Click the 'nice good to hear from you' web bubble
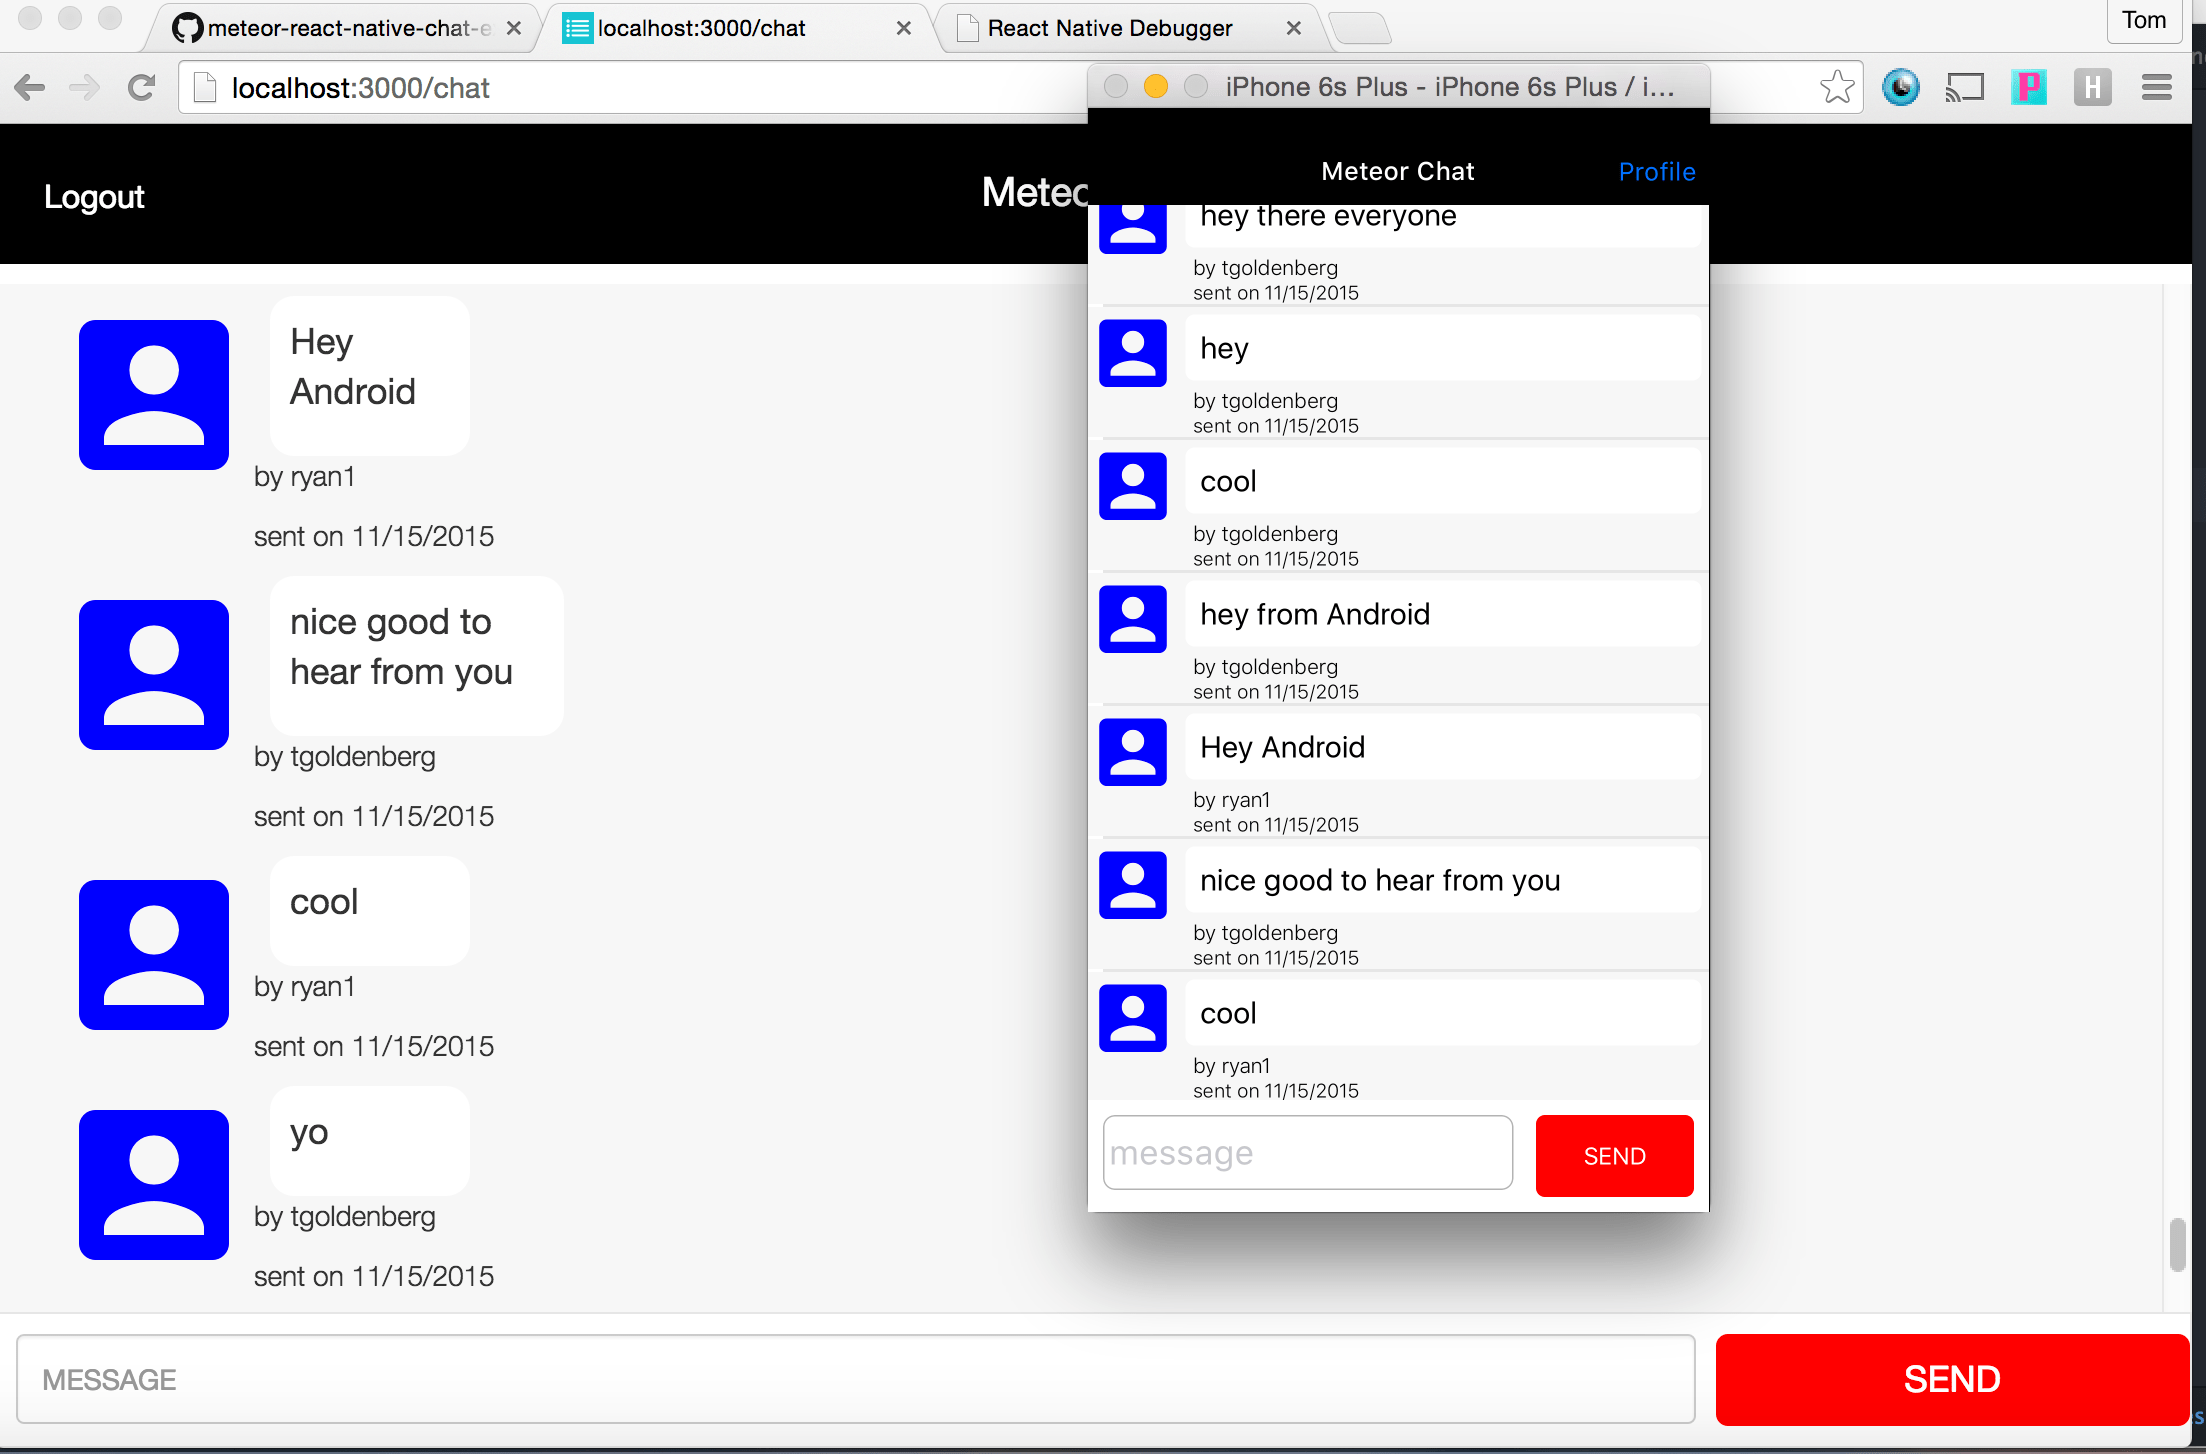 click(x=417, y=656)
